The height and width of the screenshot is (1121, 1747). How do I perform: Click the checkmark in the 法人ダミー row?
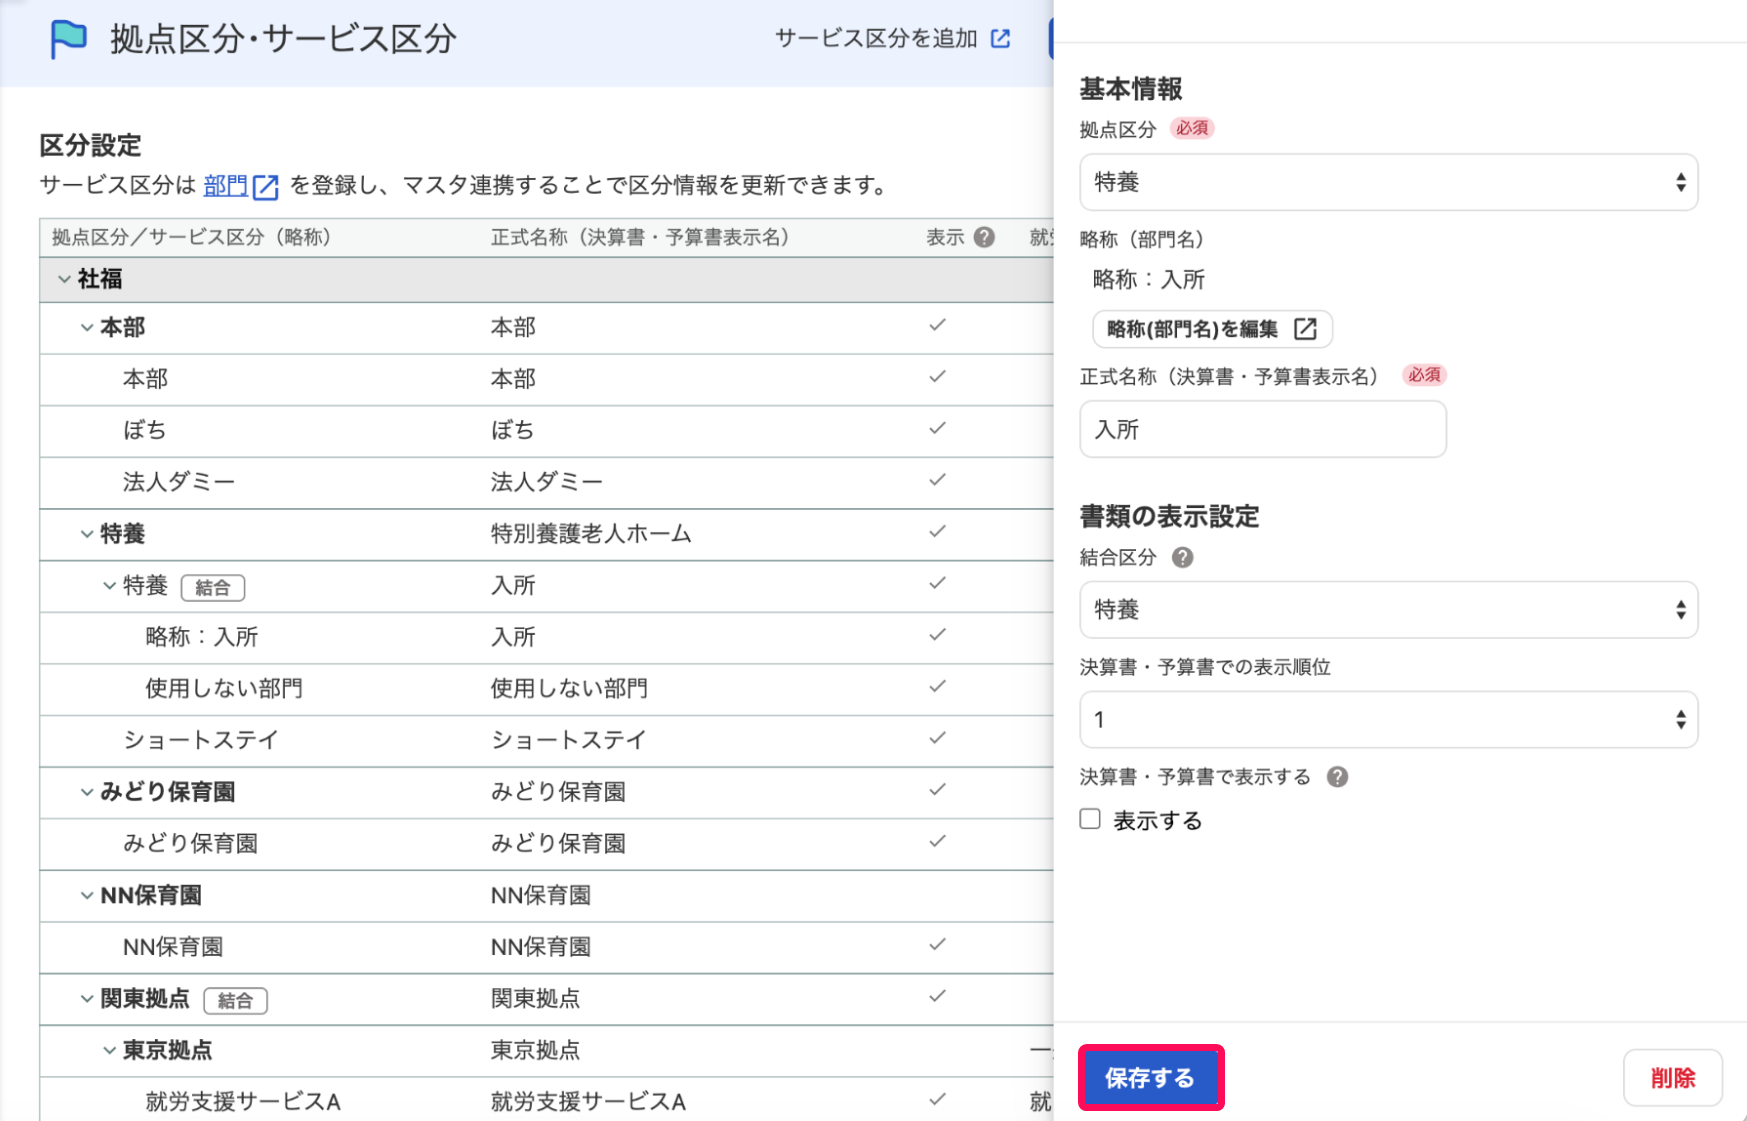(937, 480)
